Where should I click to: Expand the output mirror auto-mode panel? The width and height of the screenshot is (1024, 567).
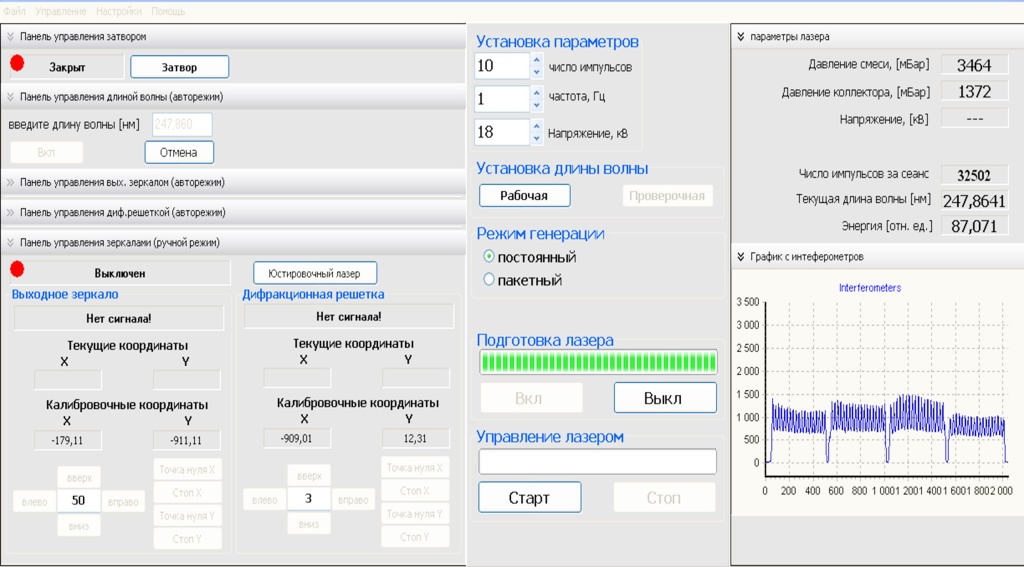[x=10, y=183]
